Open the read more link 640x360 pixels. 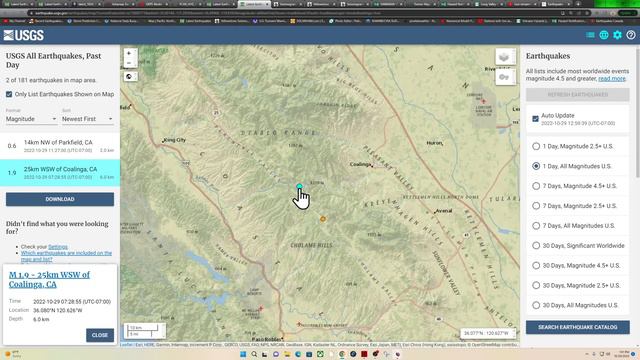pyautogui.click(x=612, y=78)
